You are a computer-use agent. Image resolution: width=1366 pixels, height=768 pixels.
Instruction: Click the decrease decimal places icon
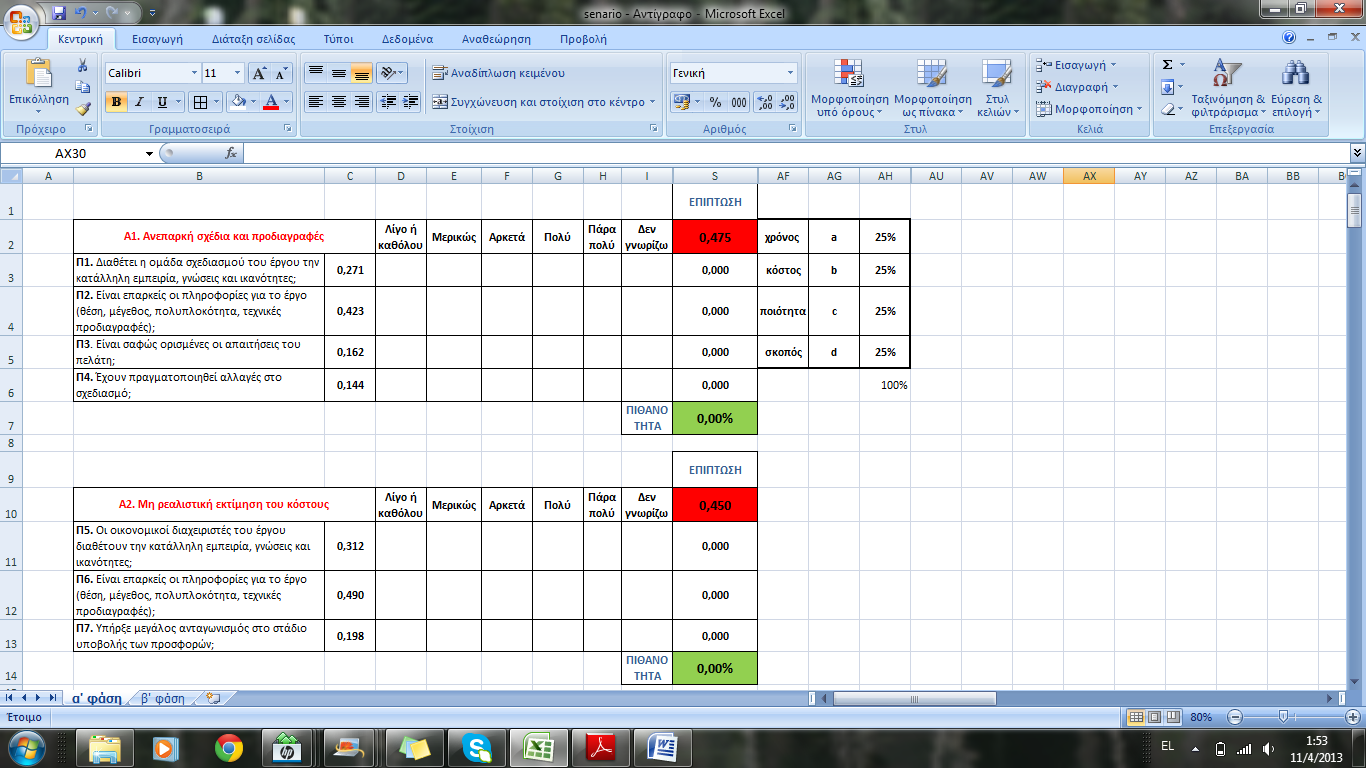click(x=787, y=102)
